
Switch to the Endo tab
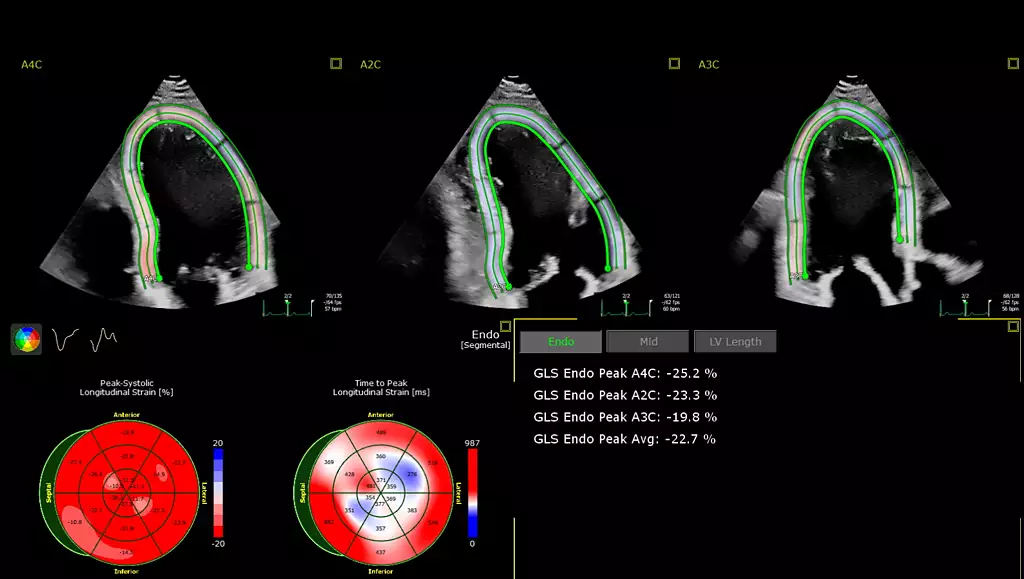[x=561, y=341]
